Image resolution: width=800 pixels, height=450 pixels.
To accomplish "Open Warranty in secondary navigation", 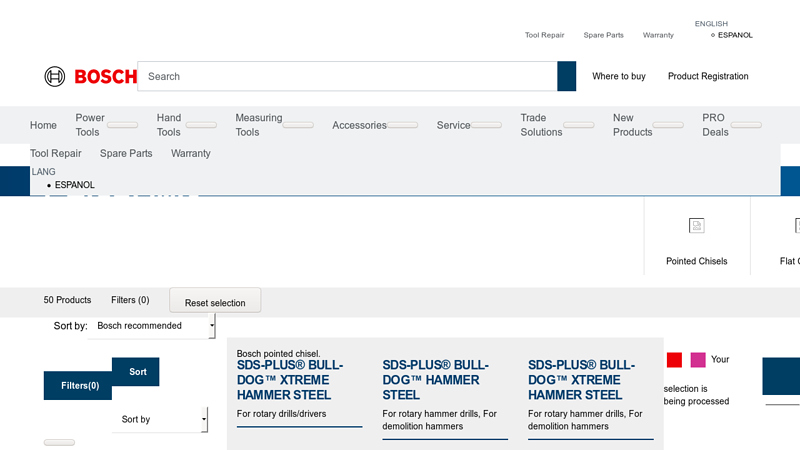I will (190, 153).
